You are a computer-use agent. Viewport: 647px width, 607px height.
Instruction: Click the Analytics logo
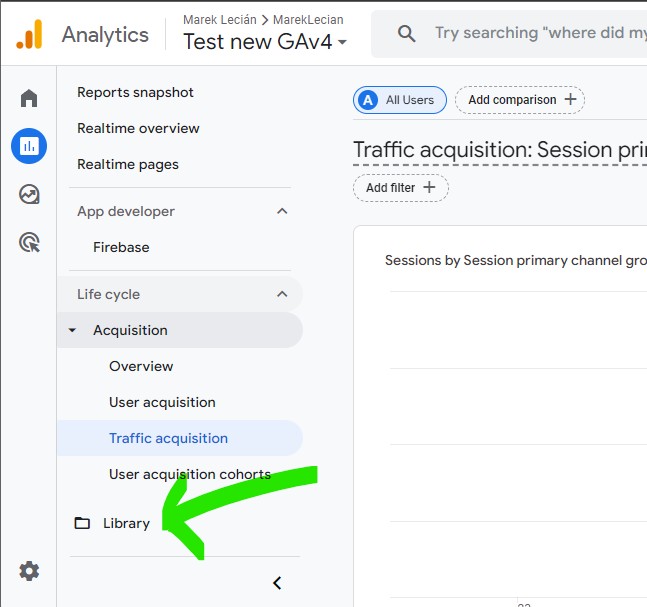click(x=30, y=34)
